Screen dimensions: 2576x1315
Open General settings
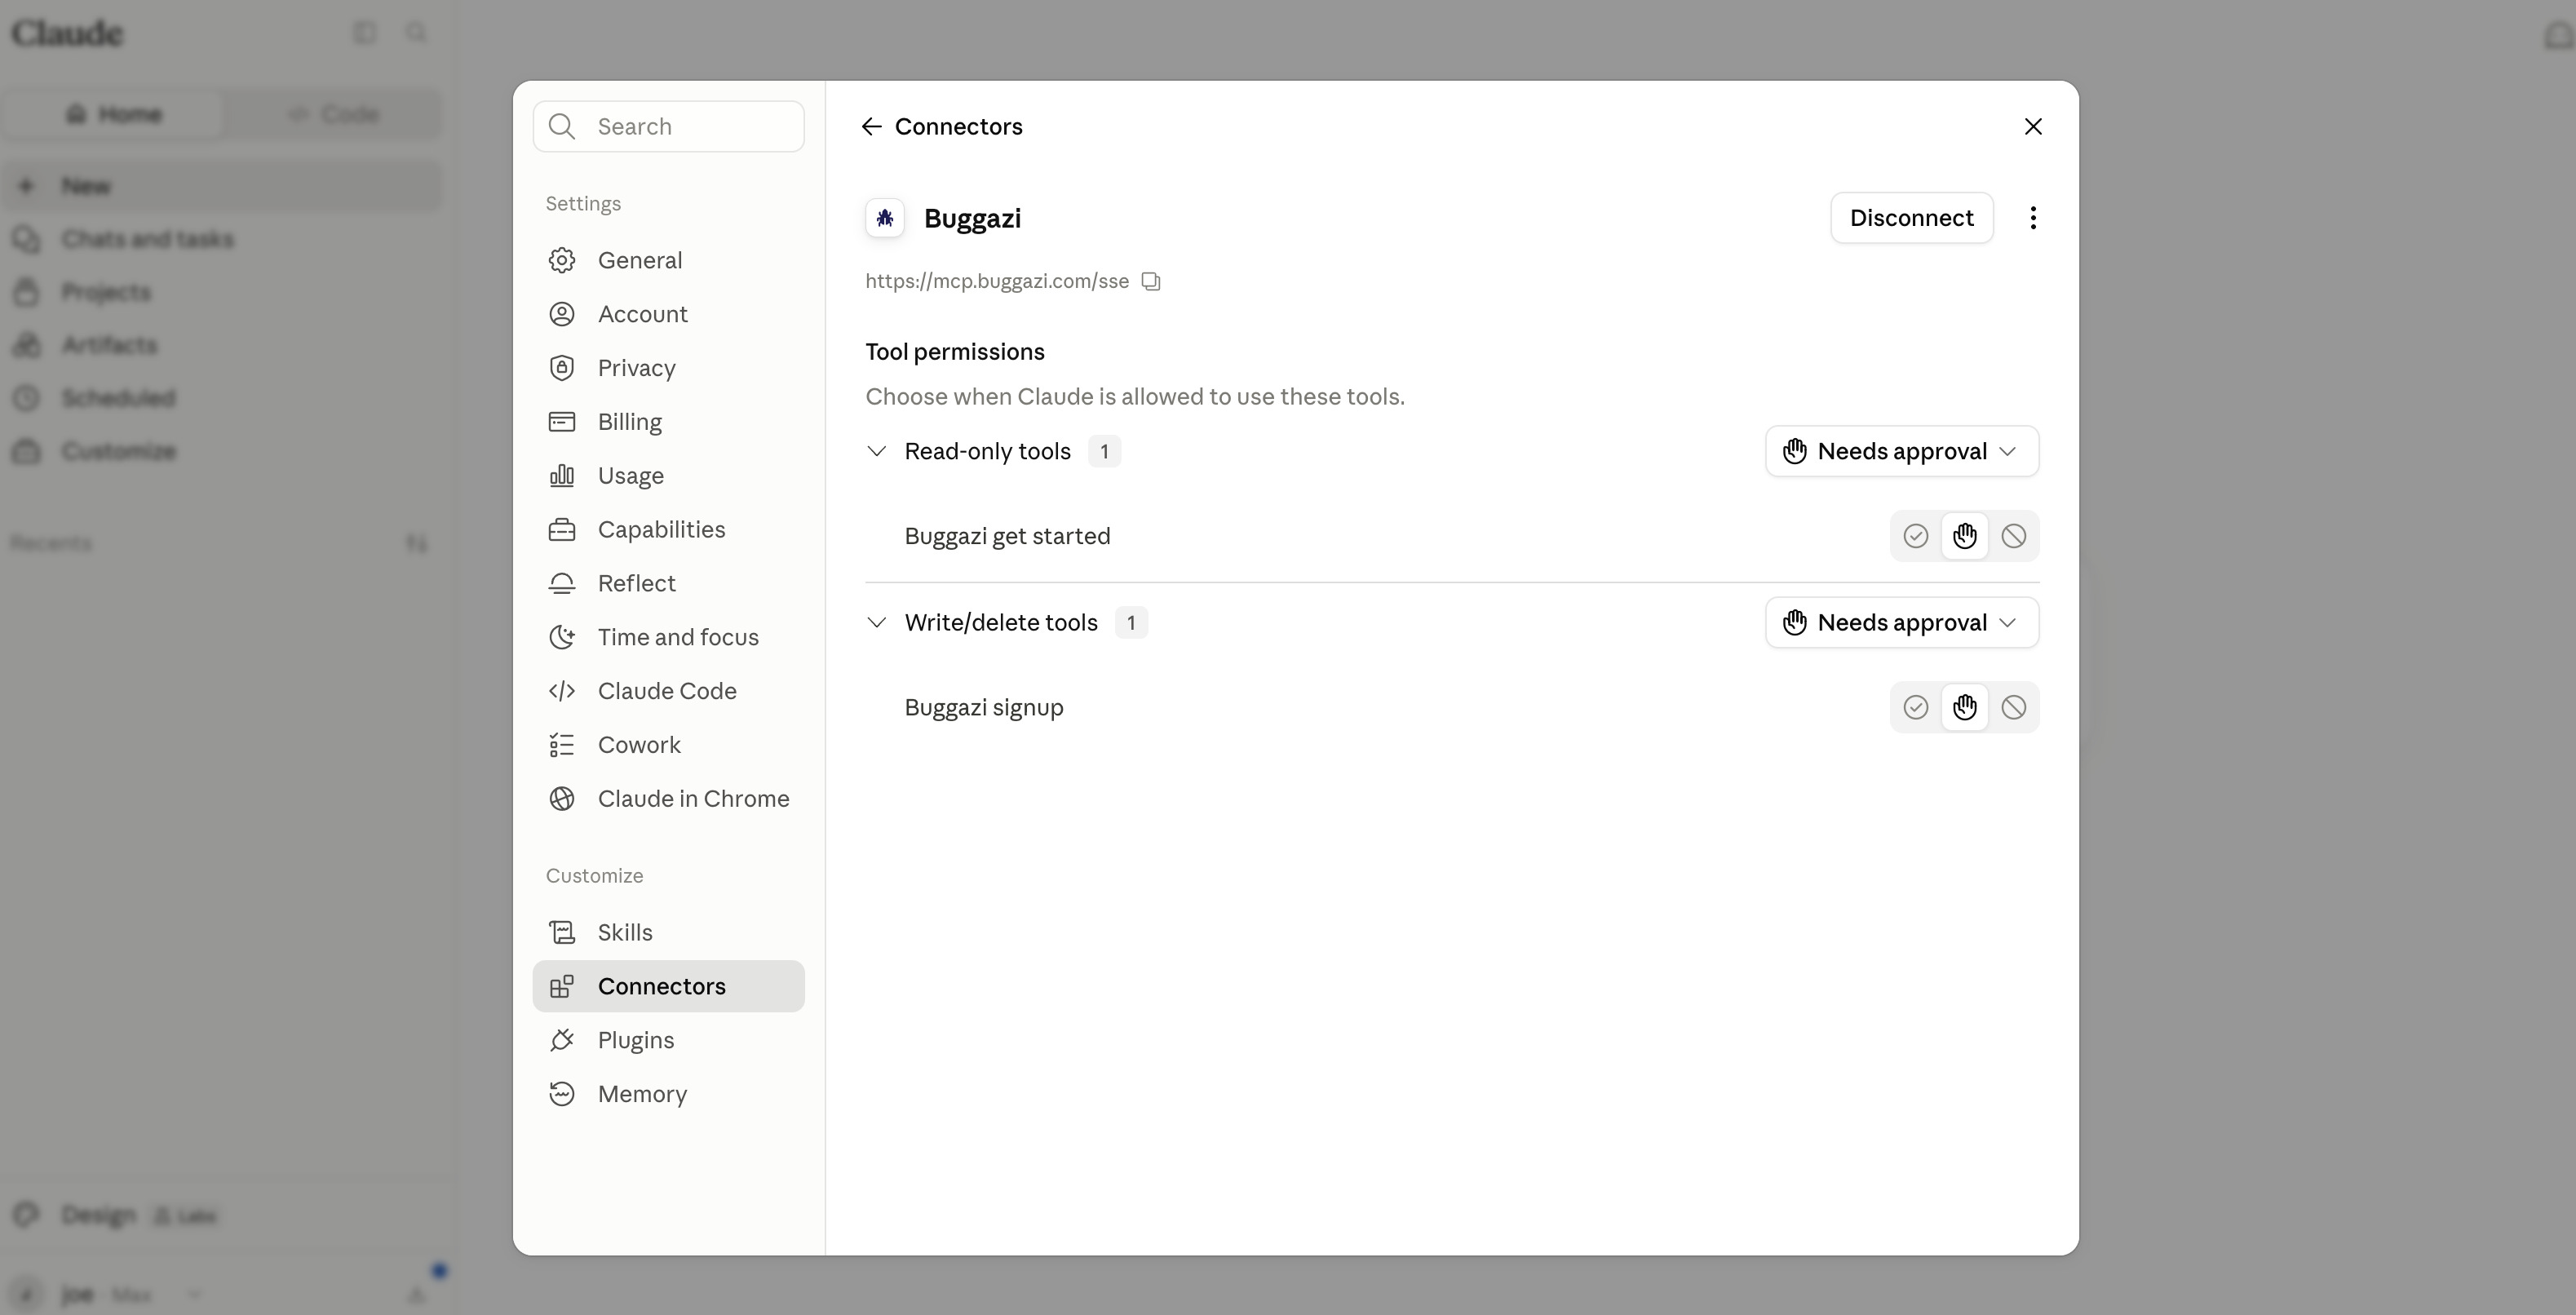coord(668,260)
